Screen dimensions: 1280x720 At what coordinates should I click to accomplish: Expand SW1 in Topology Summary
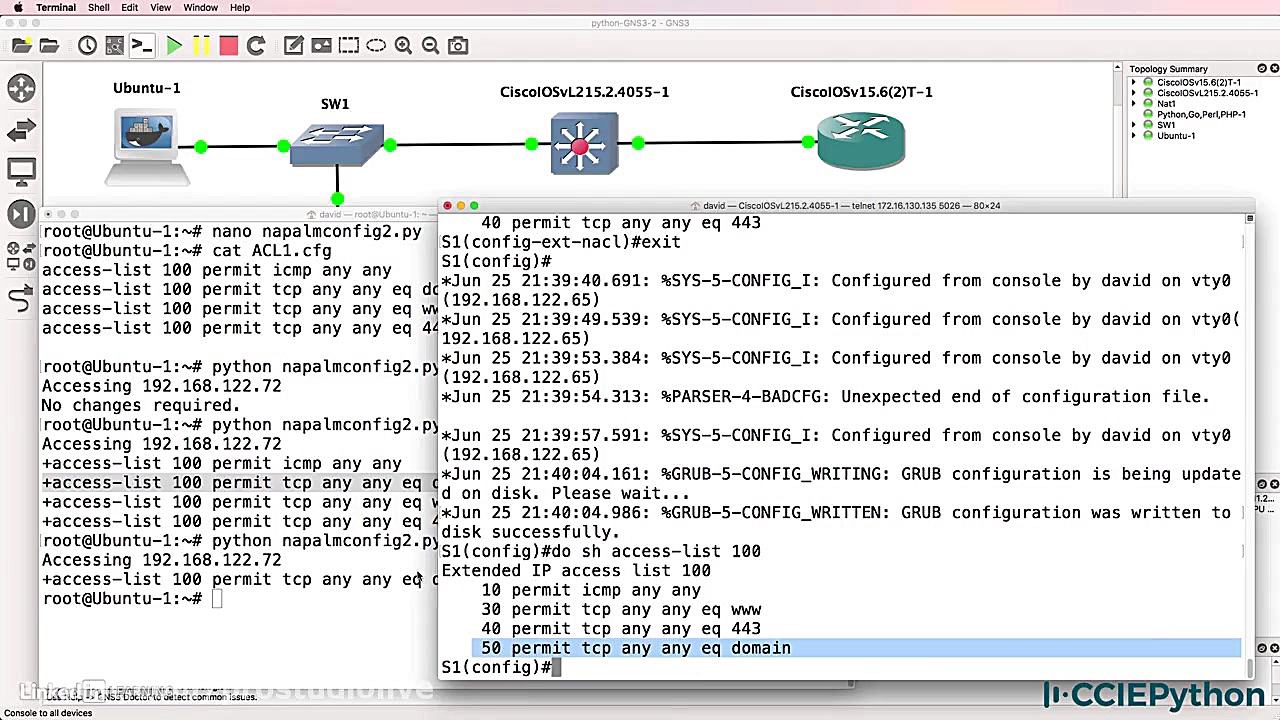click(x=1134, y=125)
